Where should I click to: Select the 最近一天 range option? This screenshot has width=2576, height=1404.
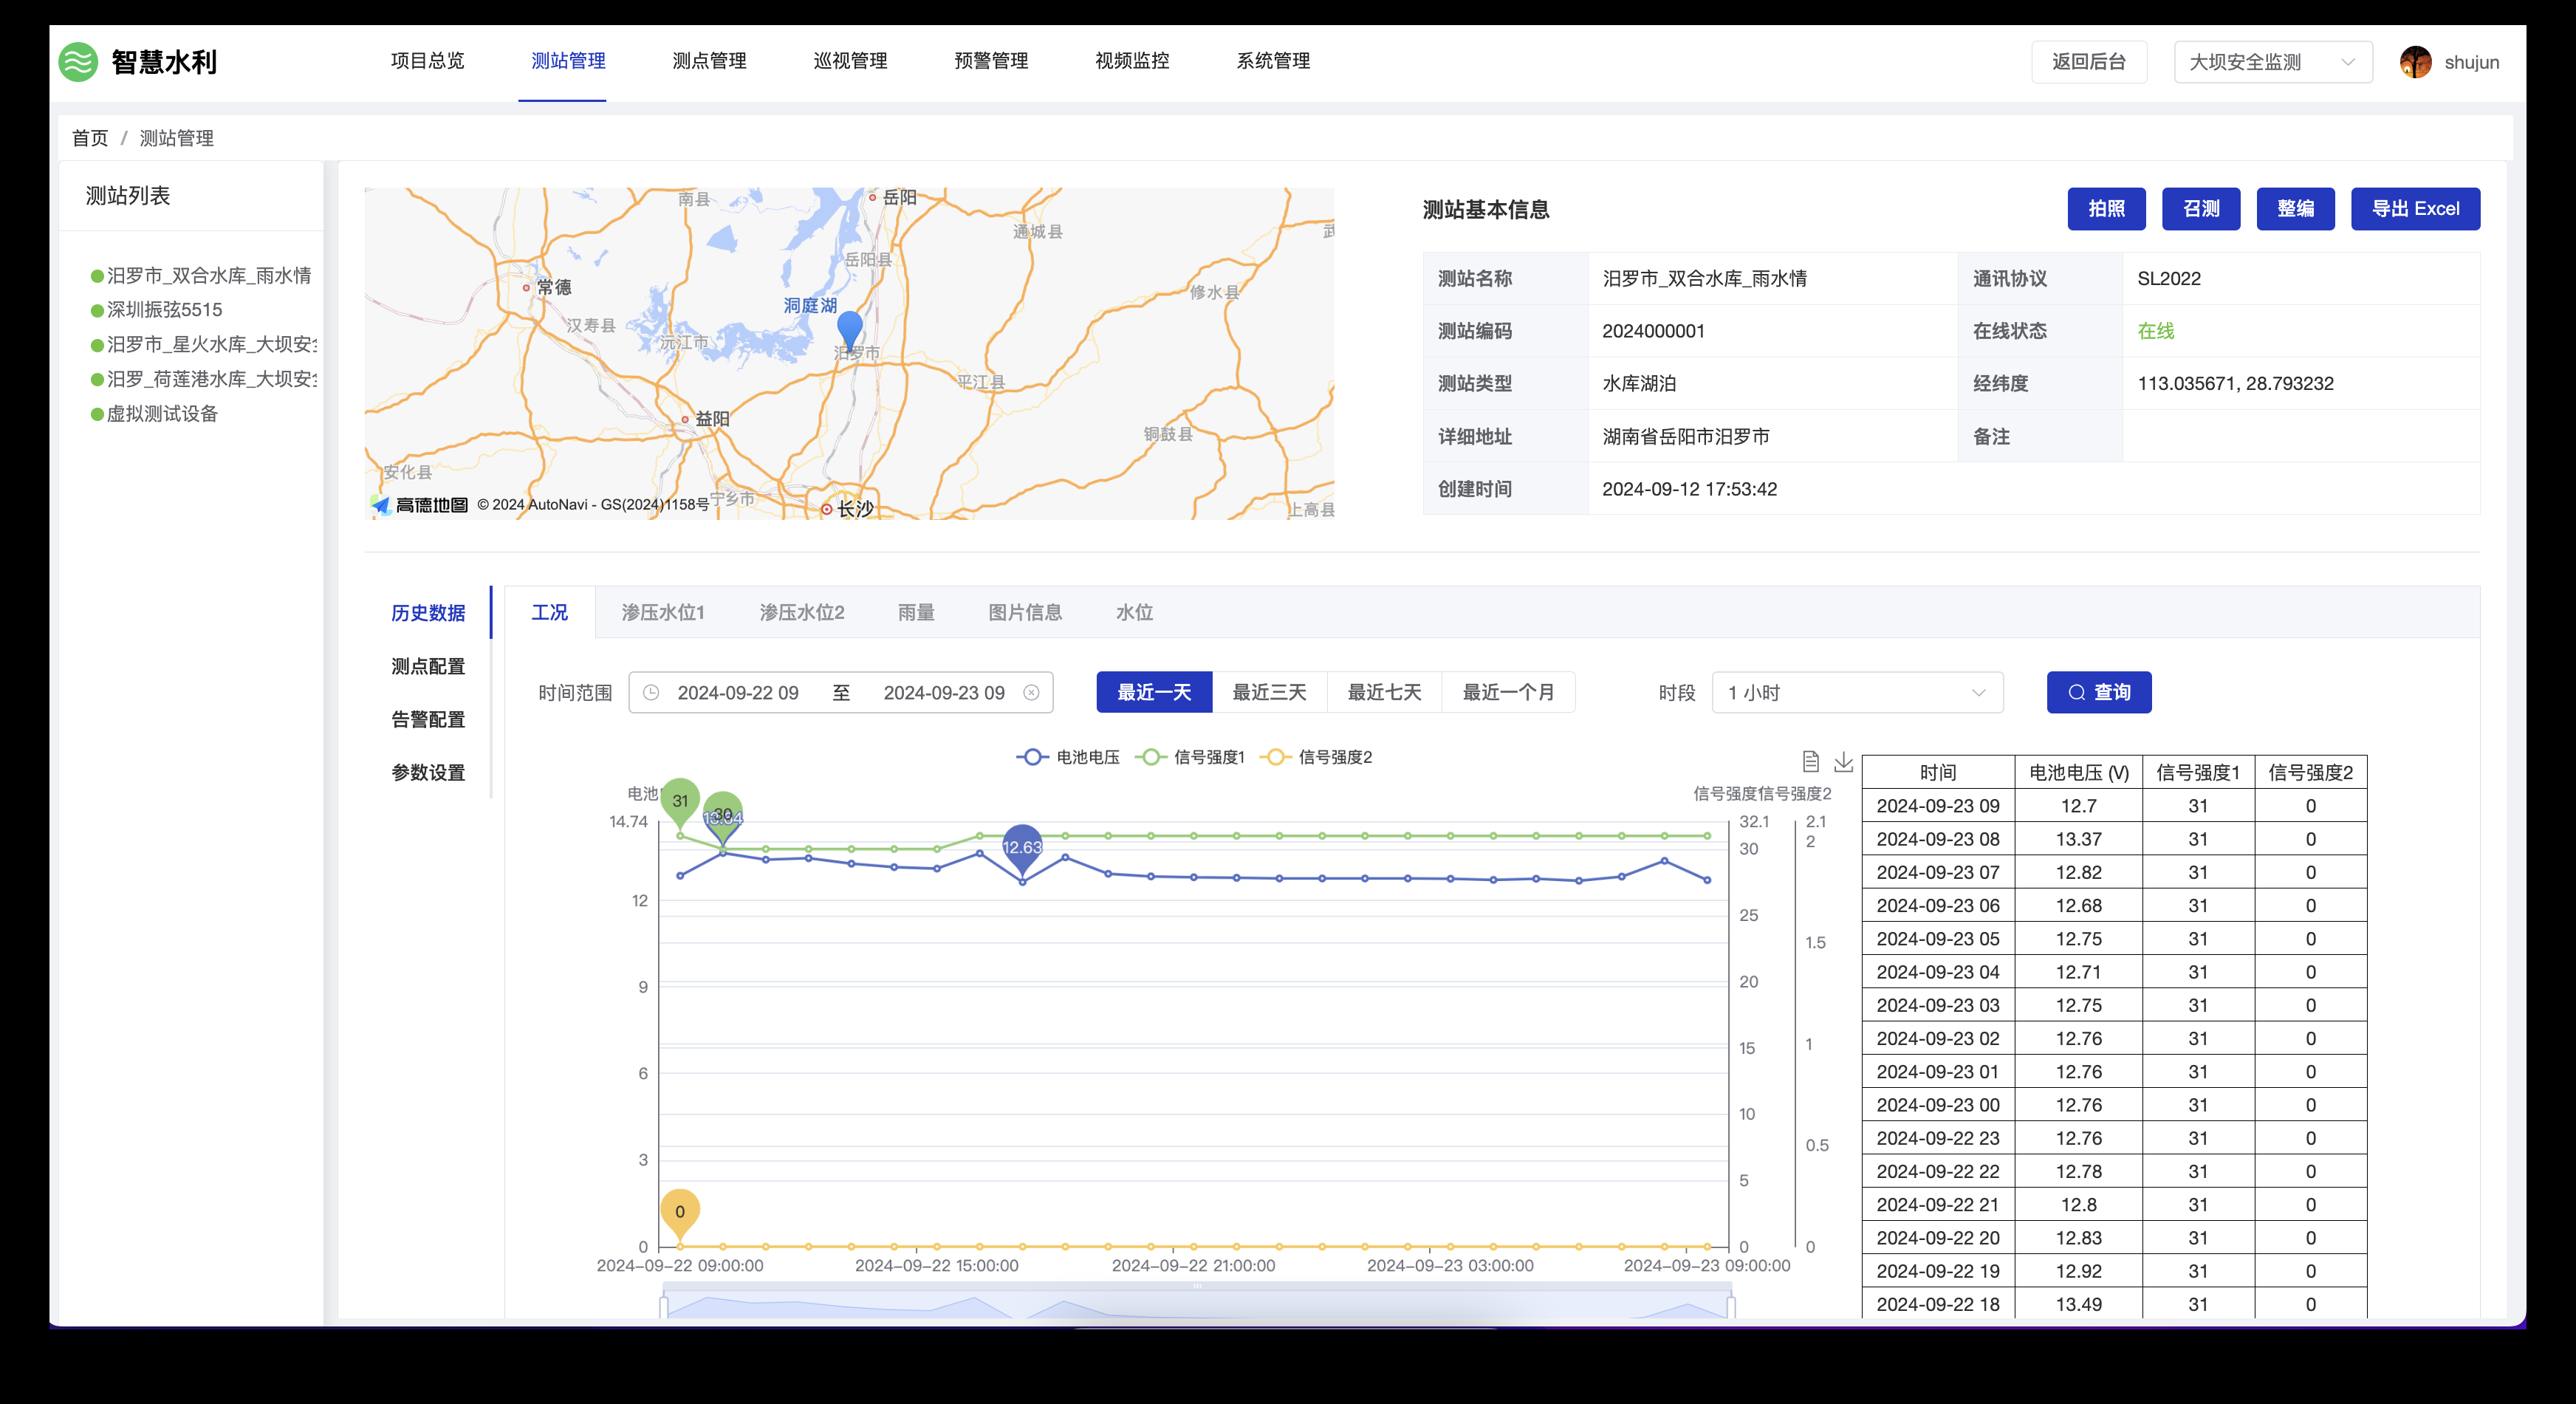click(x=1154, y=692)
